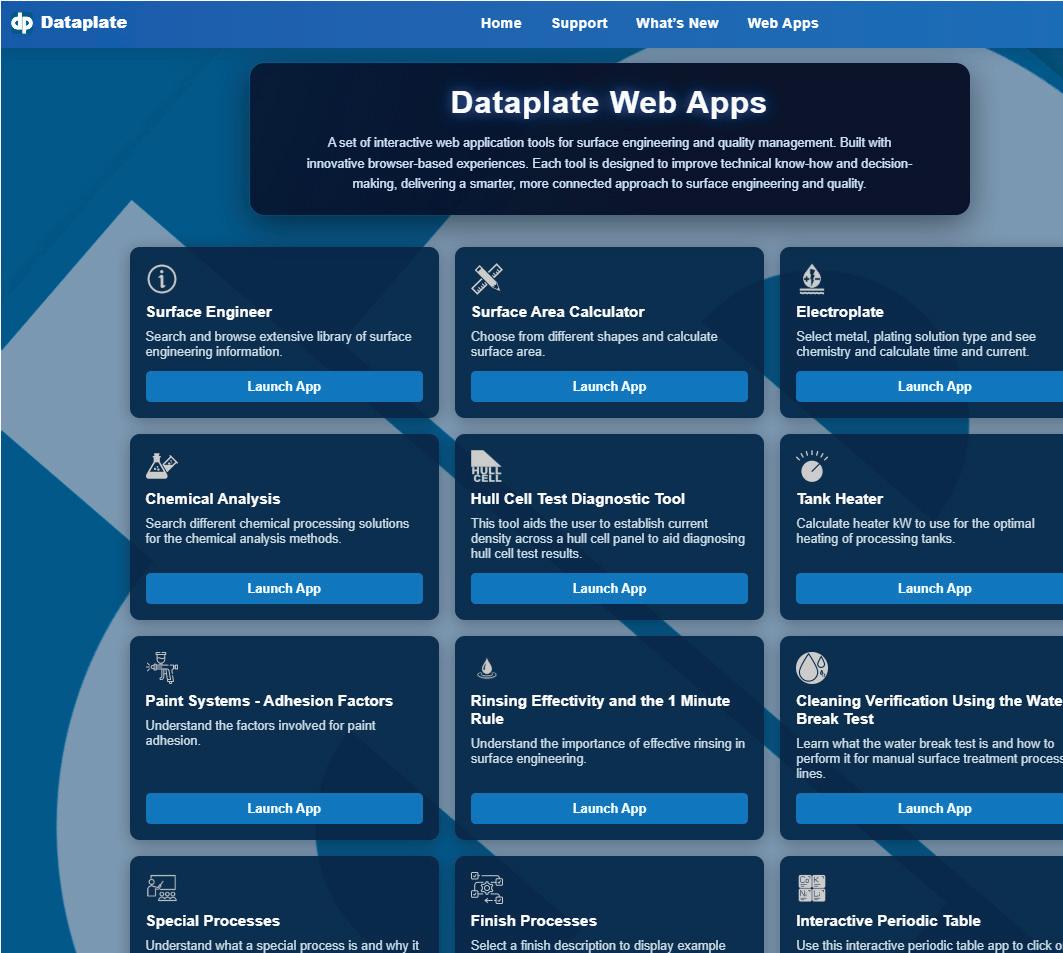Click 'Search different chemical processing solutions' text

click(x=277, y=531)
